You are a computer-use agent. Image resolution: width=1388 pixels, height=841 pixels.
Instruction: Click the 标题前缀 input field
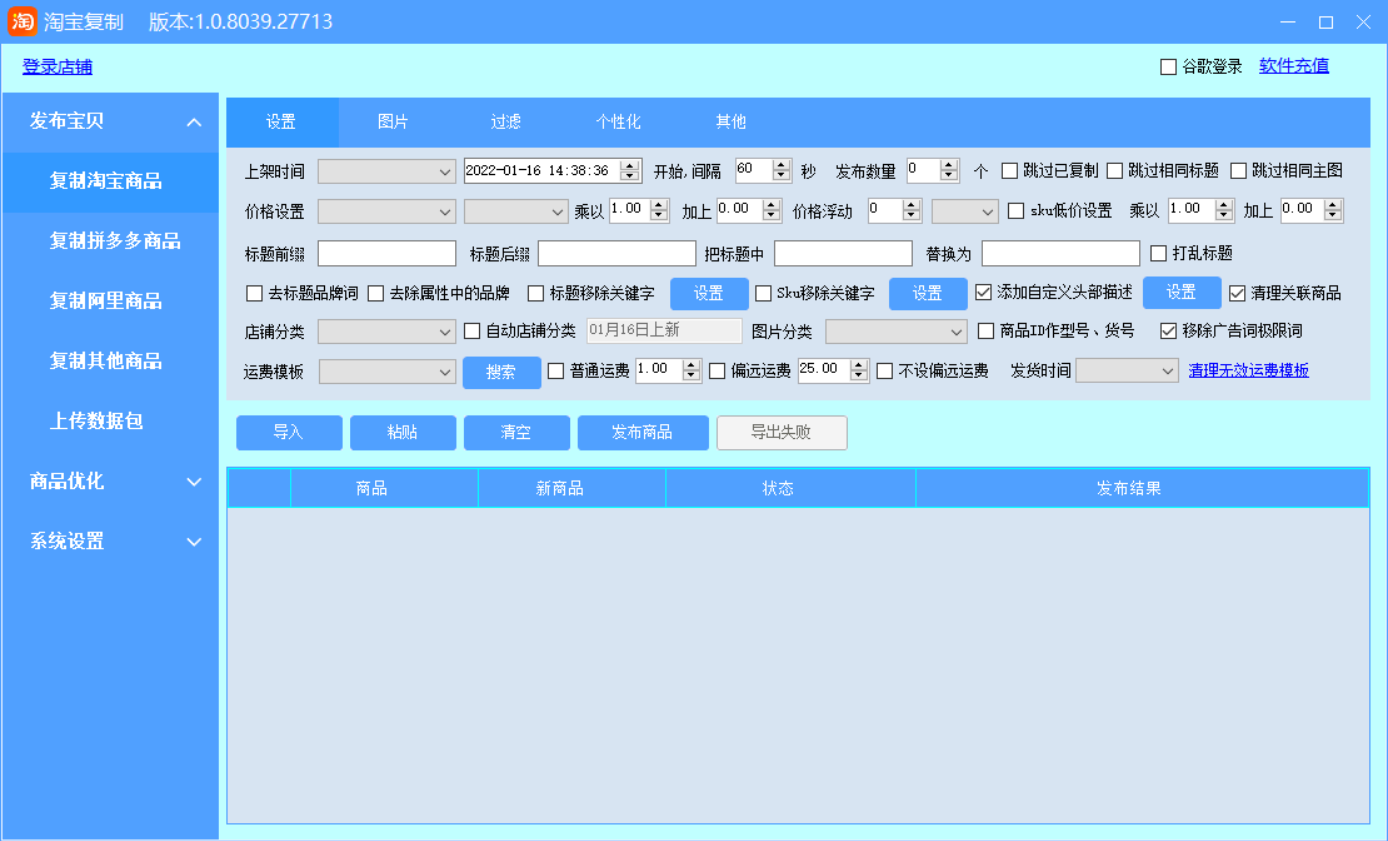pyautogui.click(x=386, y=254)
